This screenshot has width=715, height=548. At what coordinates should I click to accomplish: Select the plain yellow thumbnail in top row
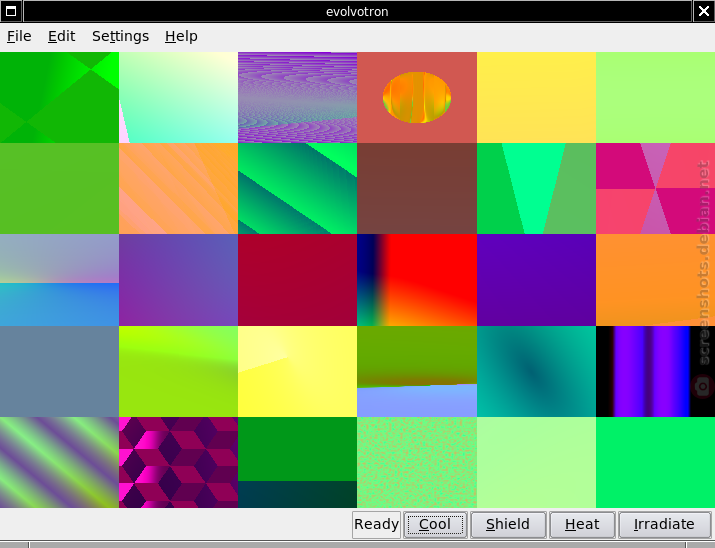[536, 97]
